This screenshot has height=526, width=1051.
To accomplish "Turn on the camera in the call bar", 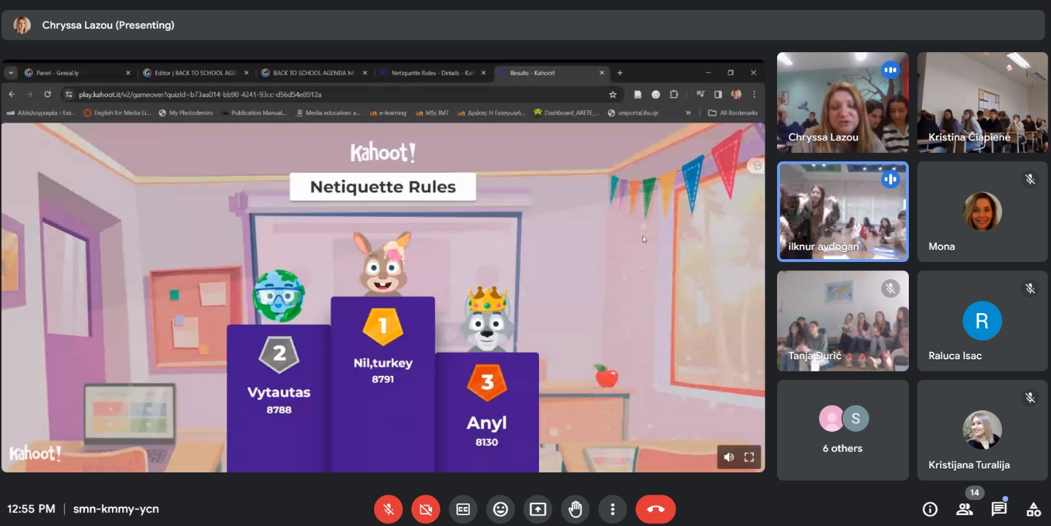I will tap(426, 509).
